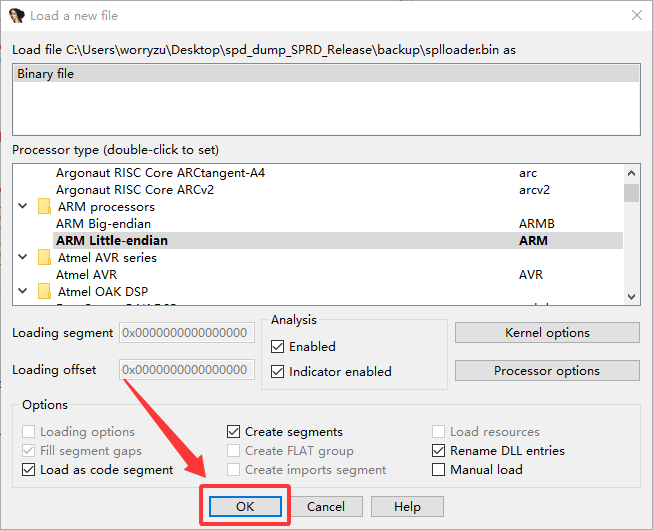The image size is (653, 530).
Task: Collapse the Atmel AVR series group
Action: pos(23,257)
